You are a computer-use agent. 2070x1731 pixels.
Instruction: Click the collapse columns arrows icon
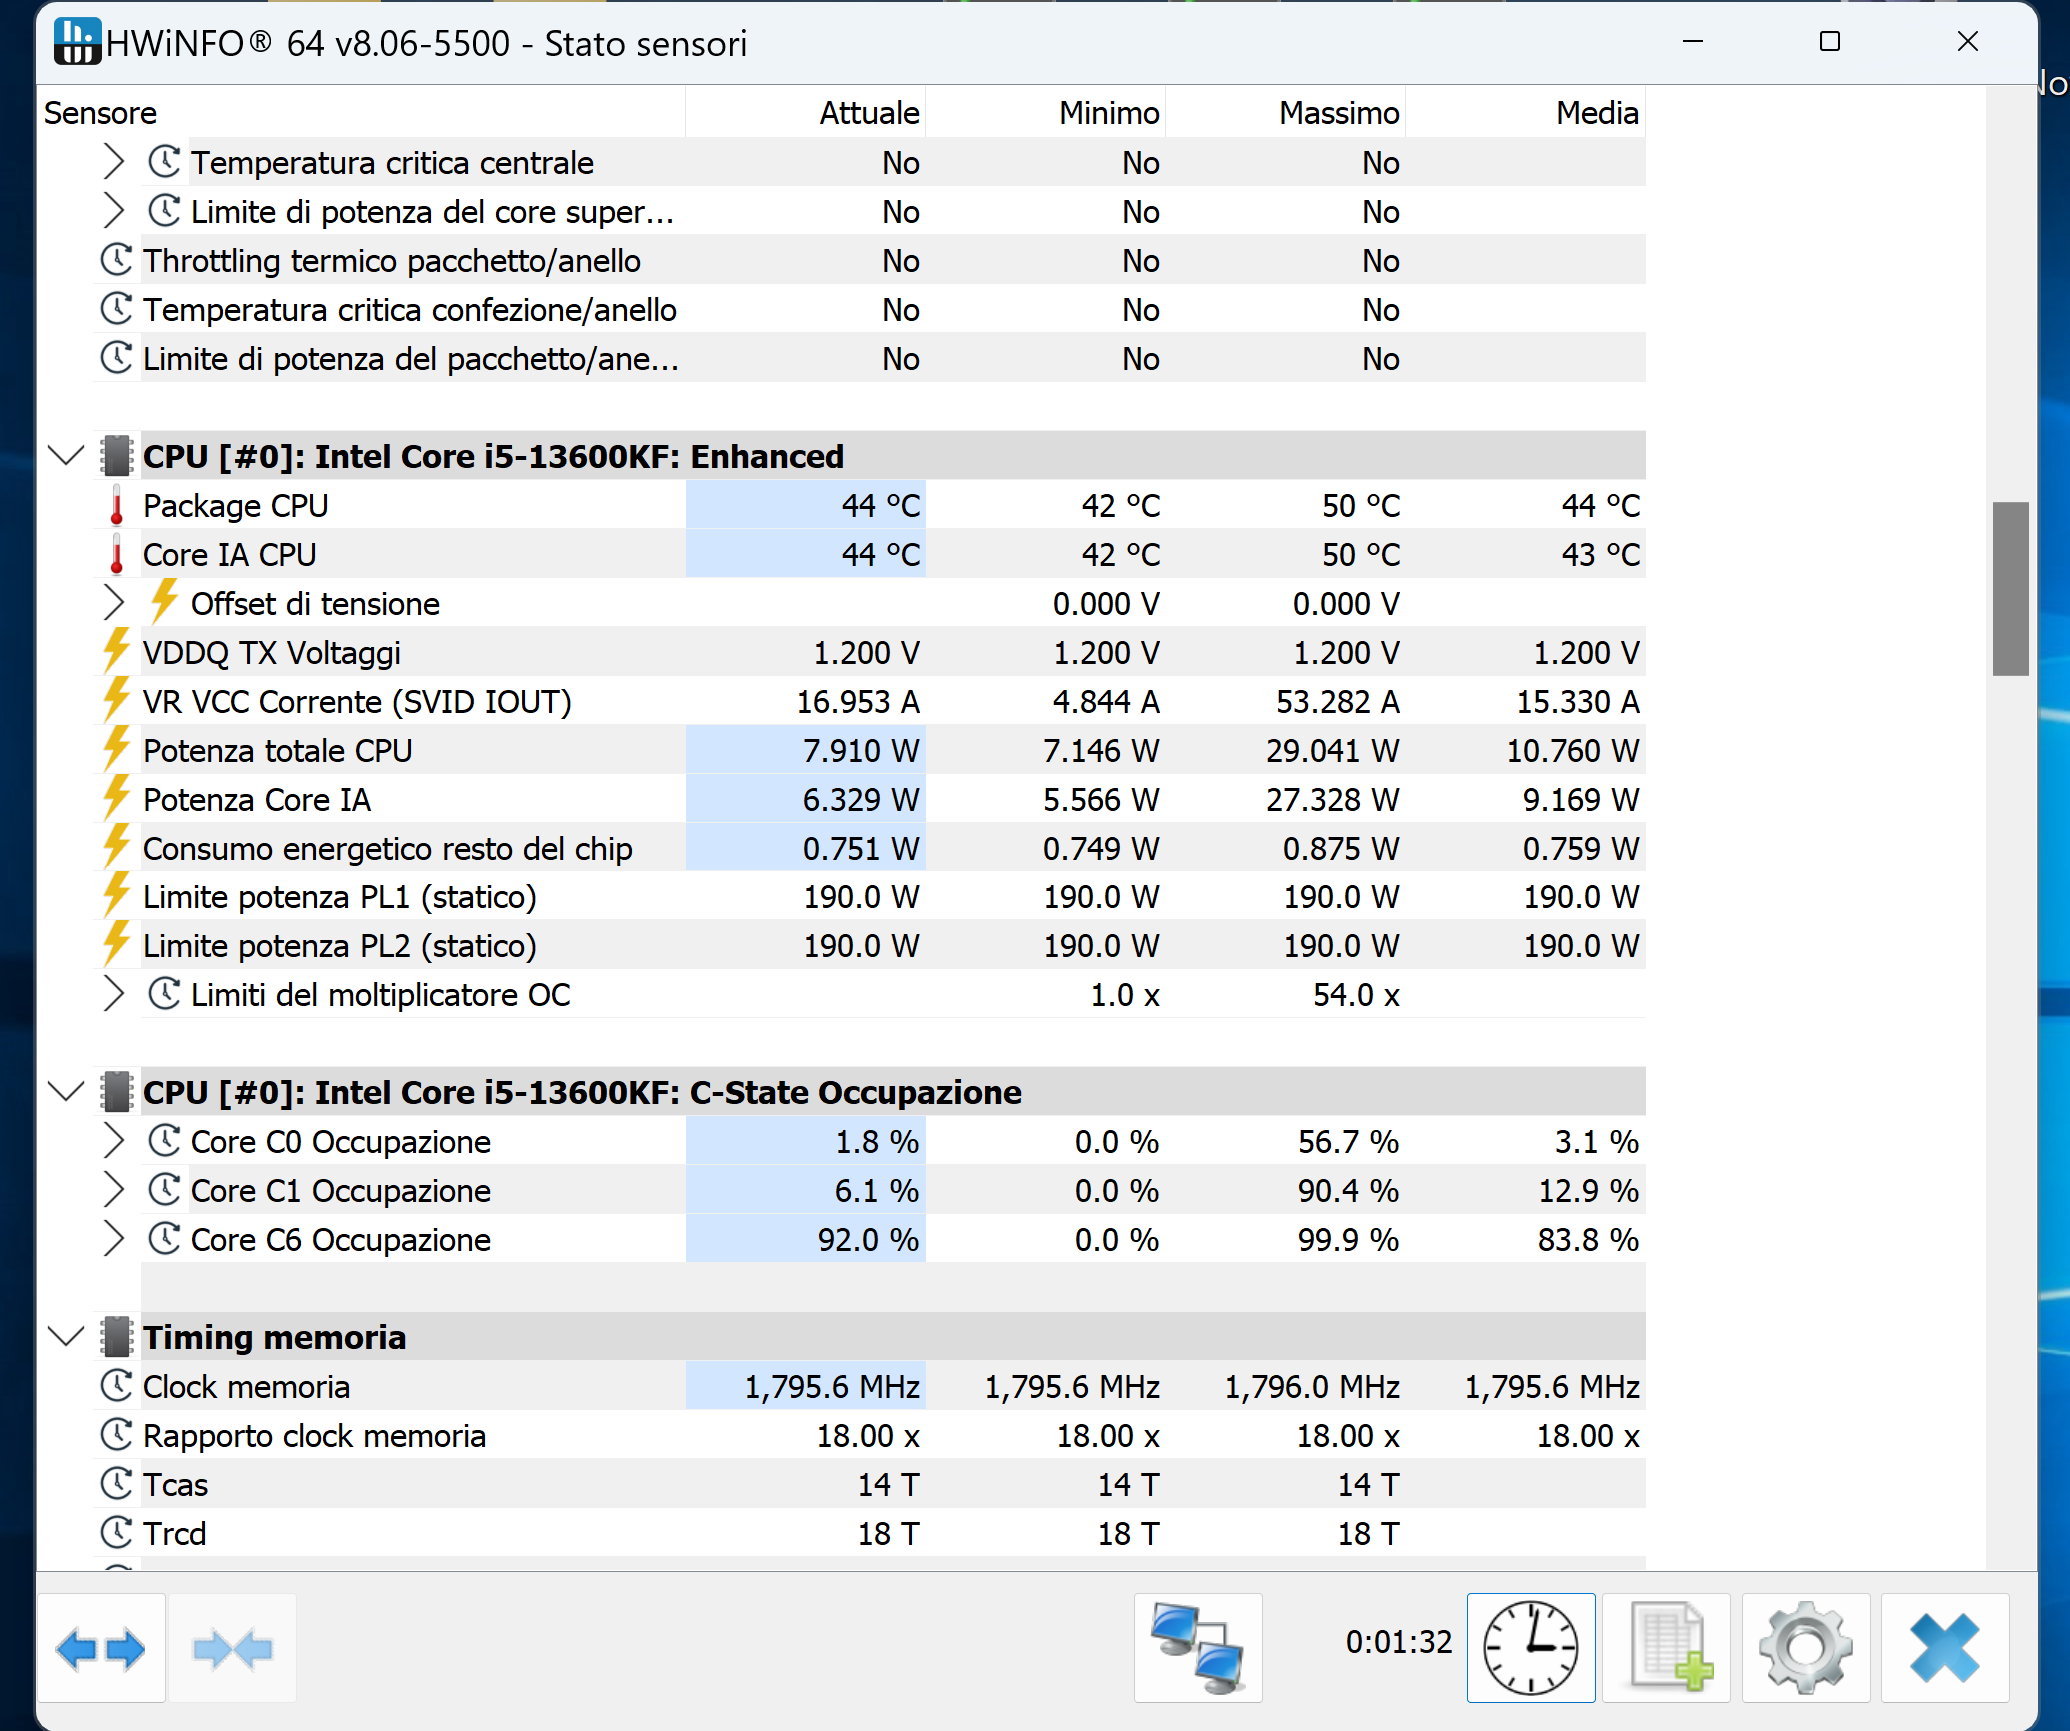click(x=232, y=1648)
